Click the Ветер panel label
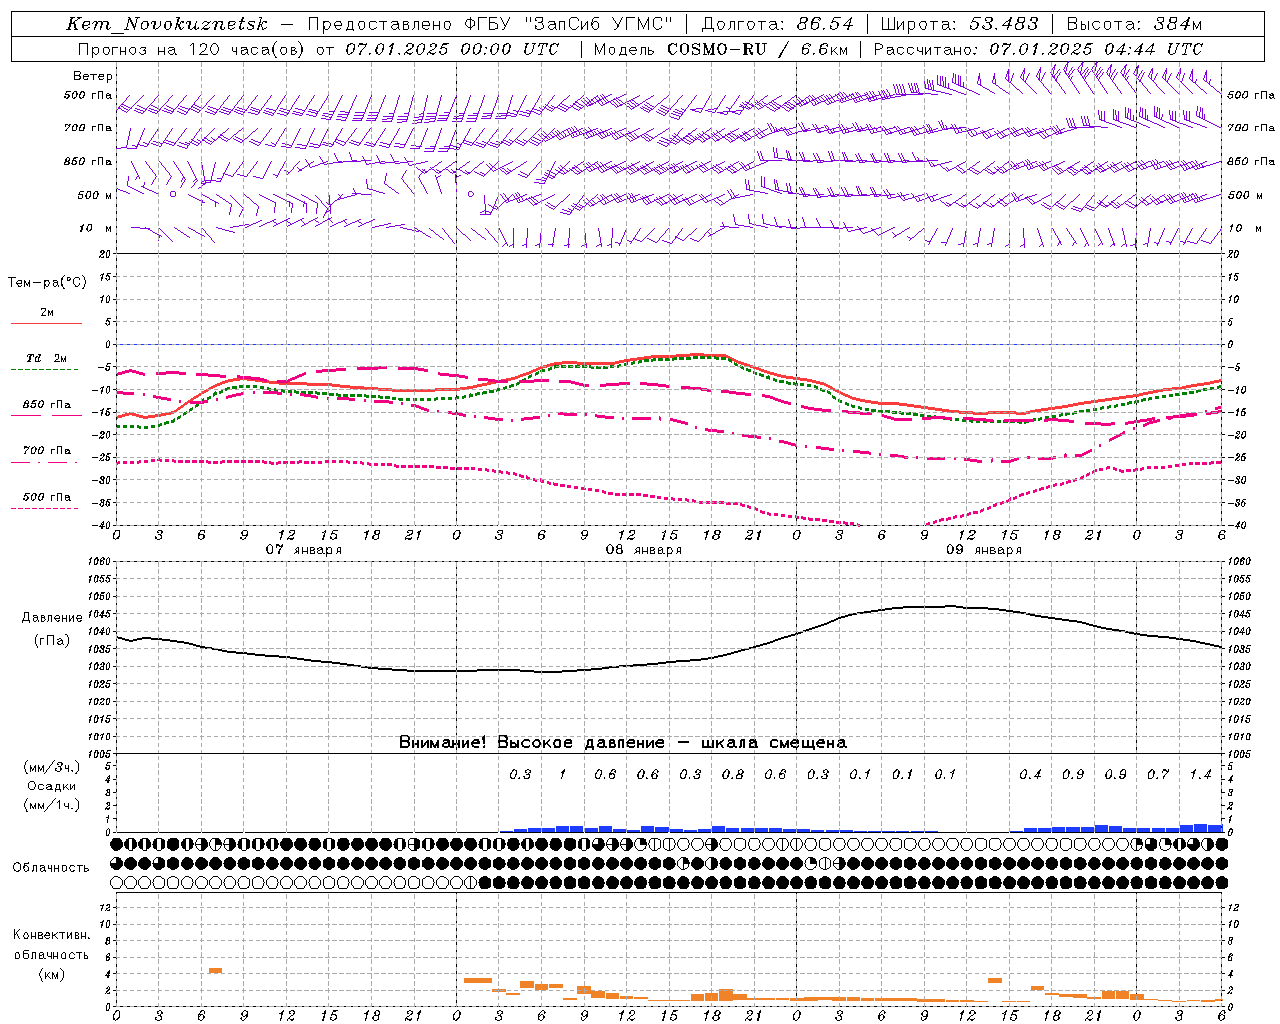 tap(93, 76)
